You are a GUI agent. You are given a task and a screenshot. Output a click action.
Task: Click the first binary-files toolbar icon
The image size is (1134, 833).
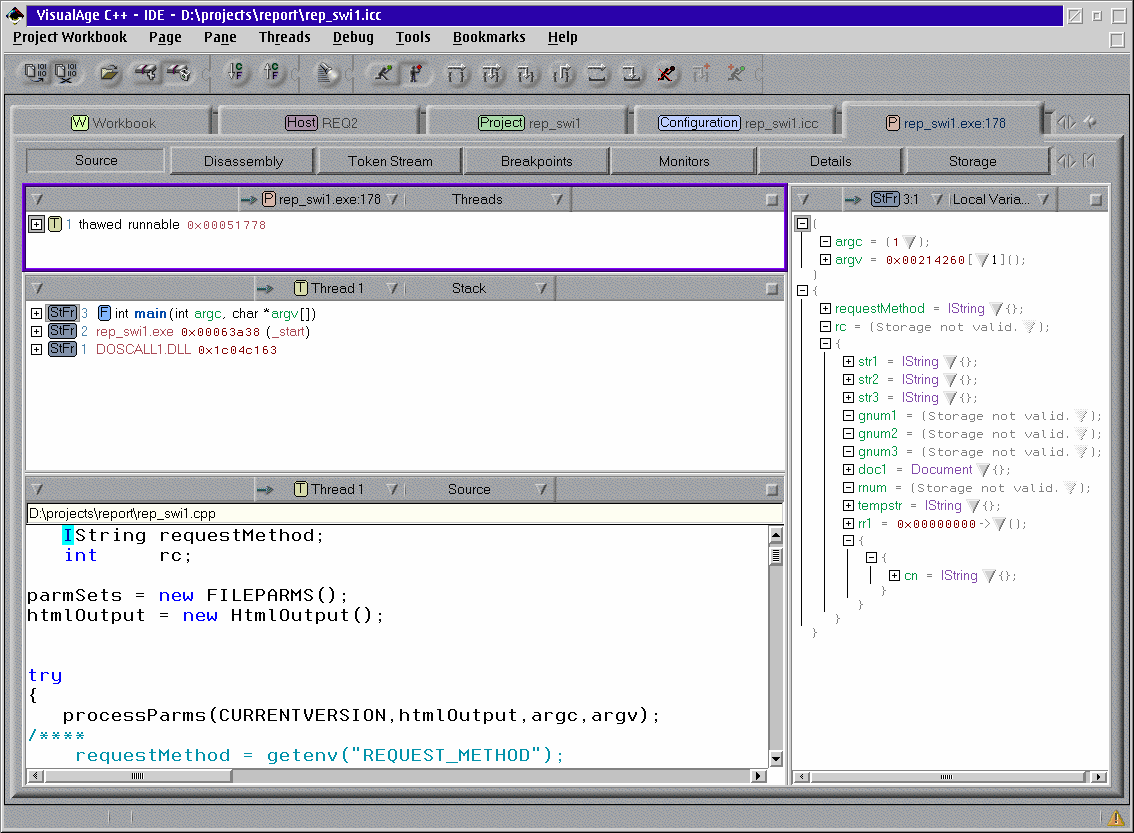point(35,72)
